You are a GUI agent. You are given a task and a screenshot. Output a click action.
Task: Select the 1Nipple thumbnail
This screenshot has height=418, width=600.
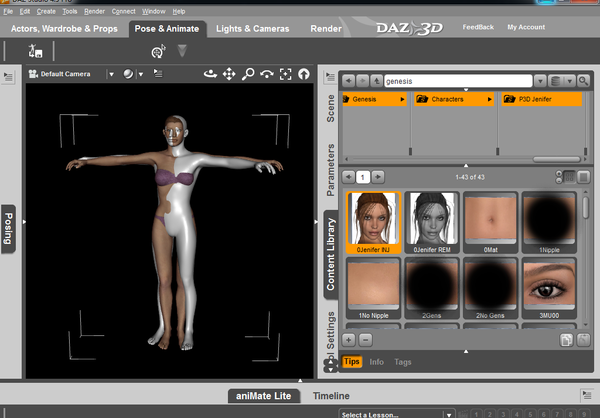point(549,222)
